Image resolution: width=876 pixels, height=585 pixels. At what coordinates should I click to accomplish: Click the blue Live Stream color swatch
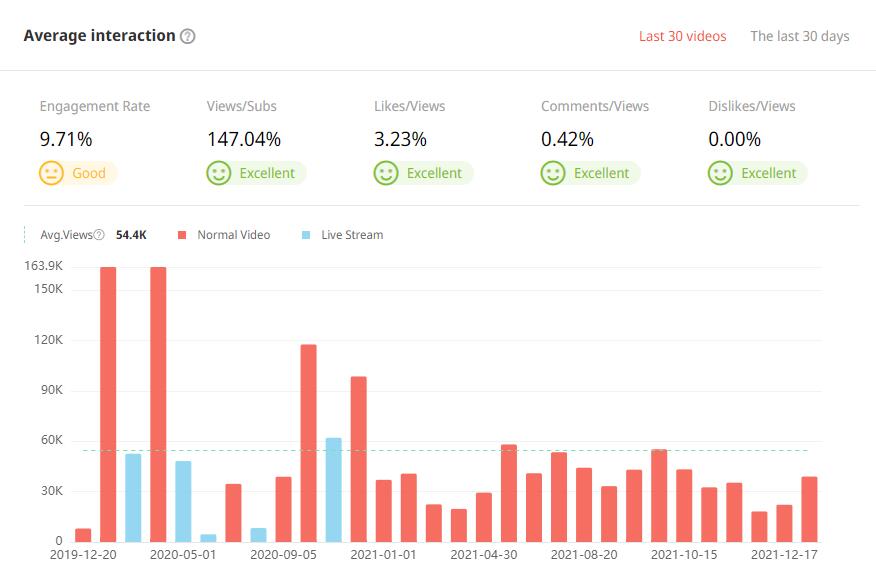click(306, 235)
